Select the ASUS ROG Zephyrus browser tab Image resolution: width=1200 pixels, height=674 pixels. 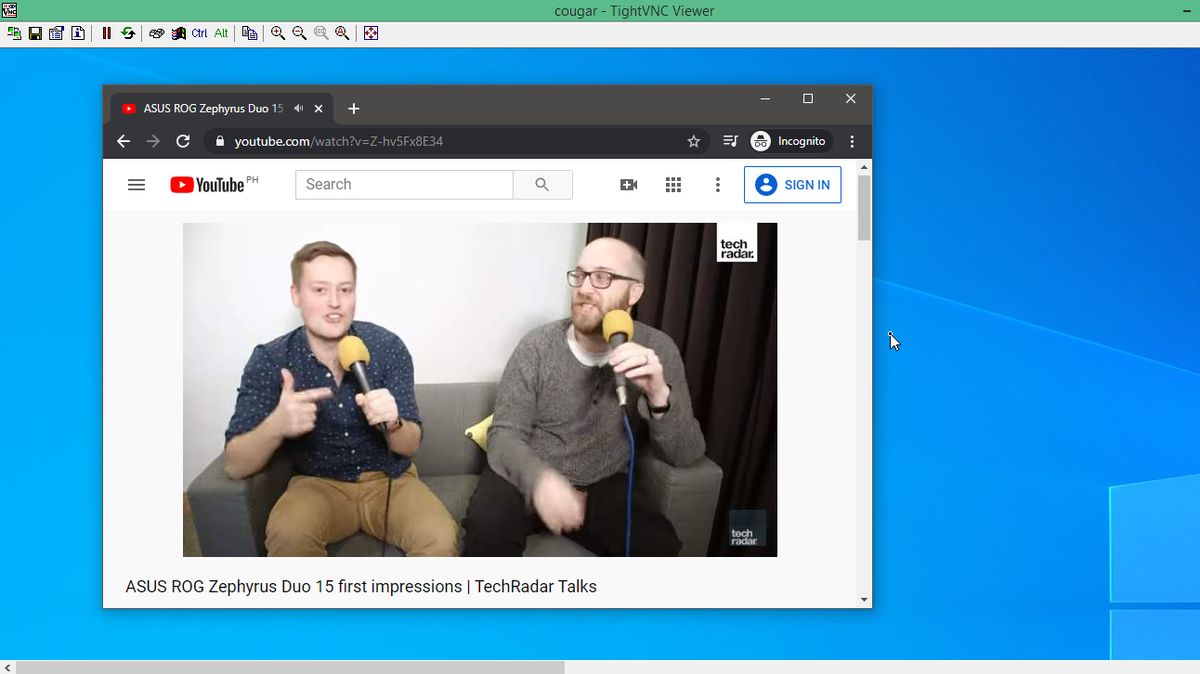point(210,108)
